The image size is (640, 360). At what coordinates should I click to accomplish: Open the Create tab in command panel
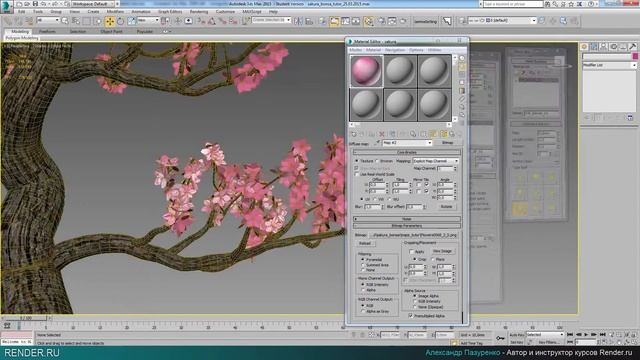[584, 47]
